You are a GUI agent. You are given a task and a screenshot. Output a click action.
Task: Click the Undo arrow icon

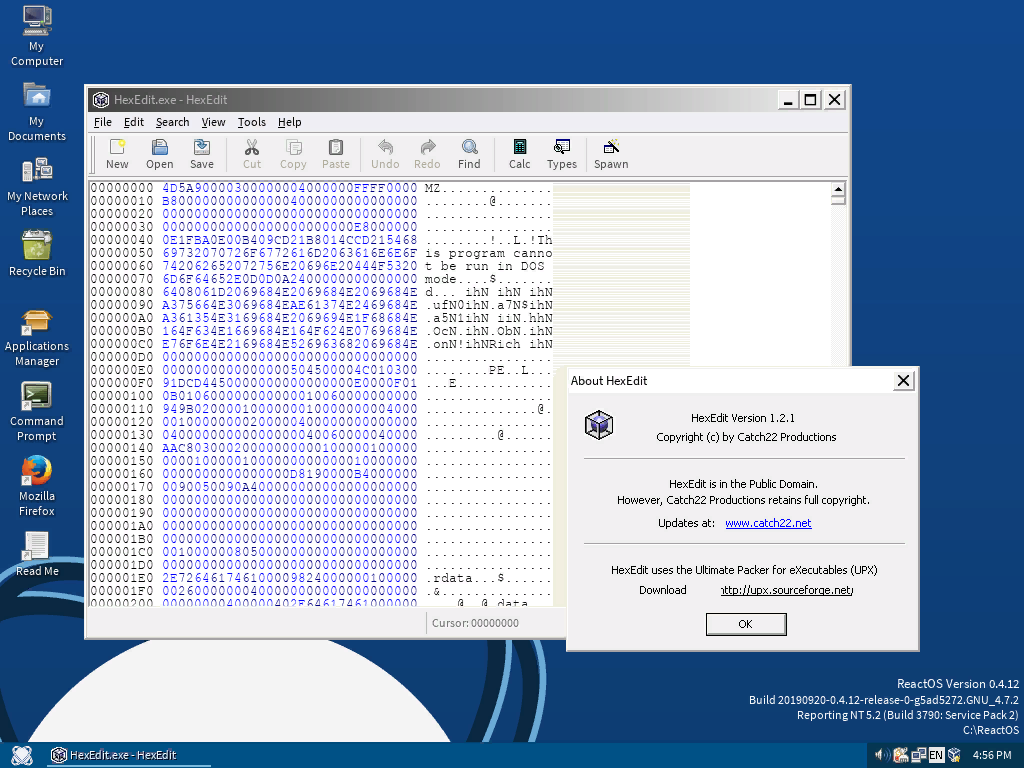(385, 147)
